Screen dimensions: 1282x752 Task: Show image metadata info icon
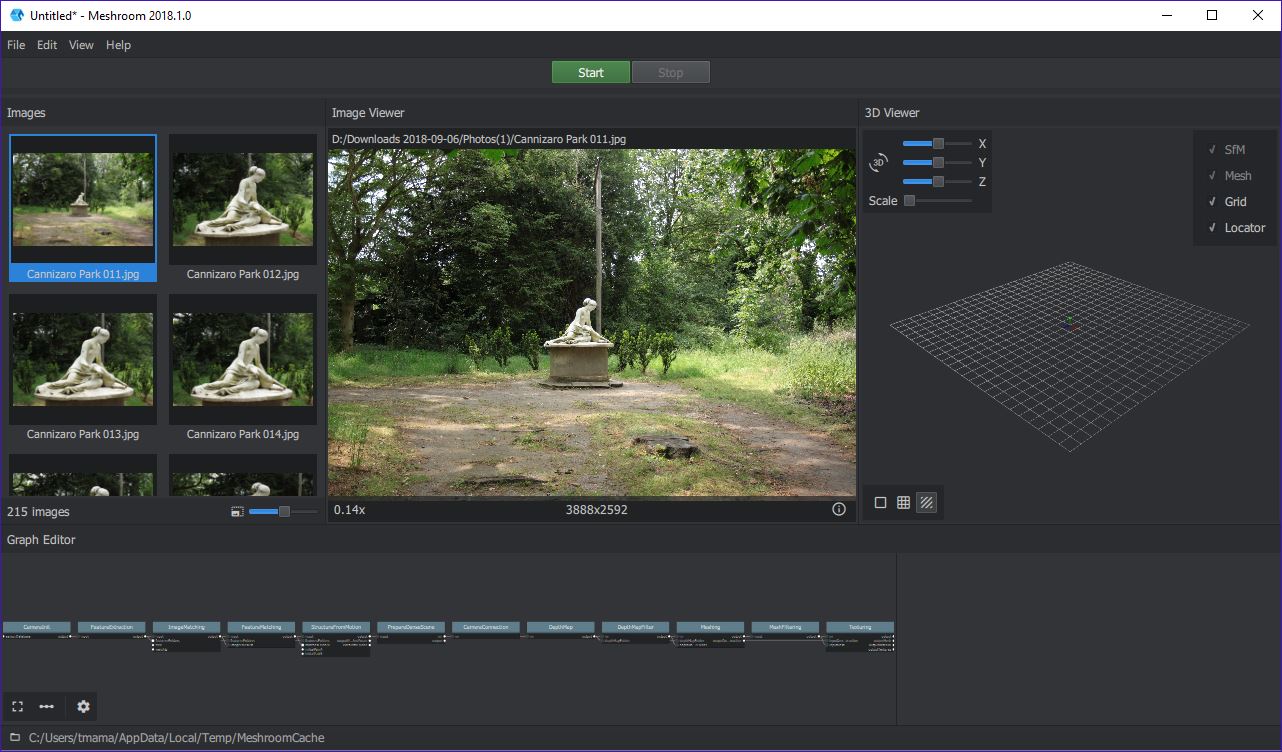coord(839,510)
